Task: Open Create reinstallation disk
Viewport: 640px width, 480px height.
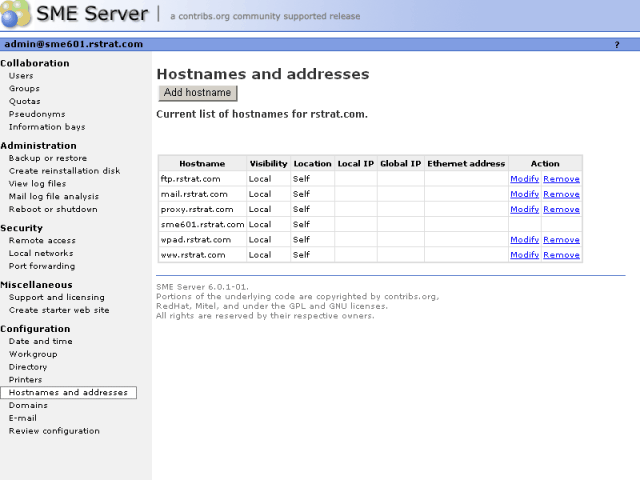Action: pos(64,171)
